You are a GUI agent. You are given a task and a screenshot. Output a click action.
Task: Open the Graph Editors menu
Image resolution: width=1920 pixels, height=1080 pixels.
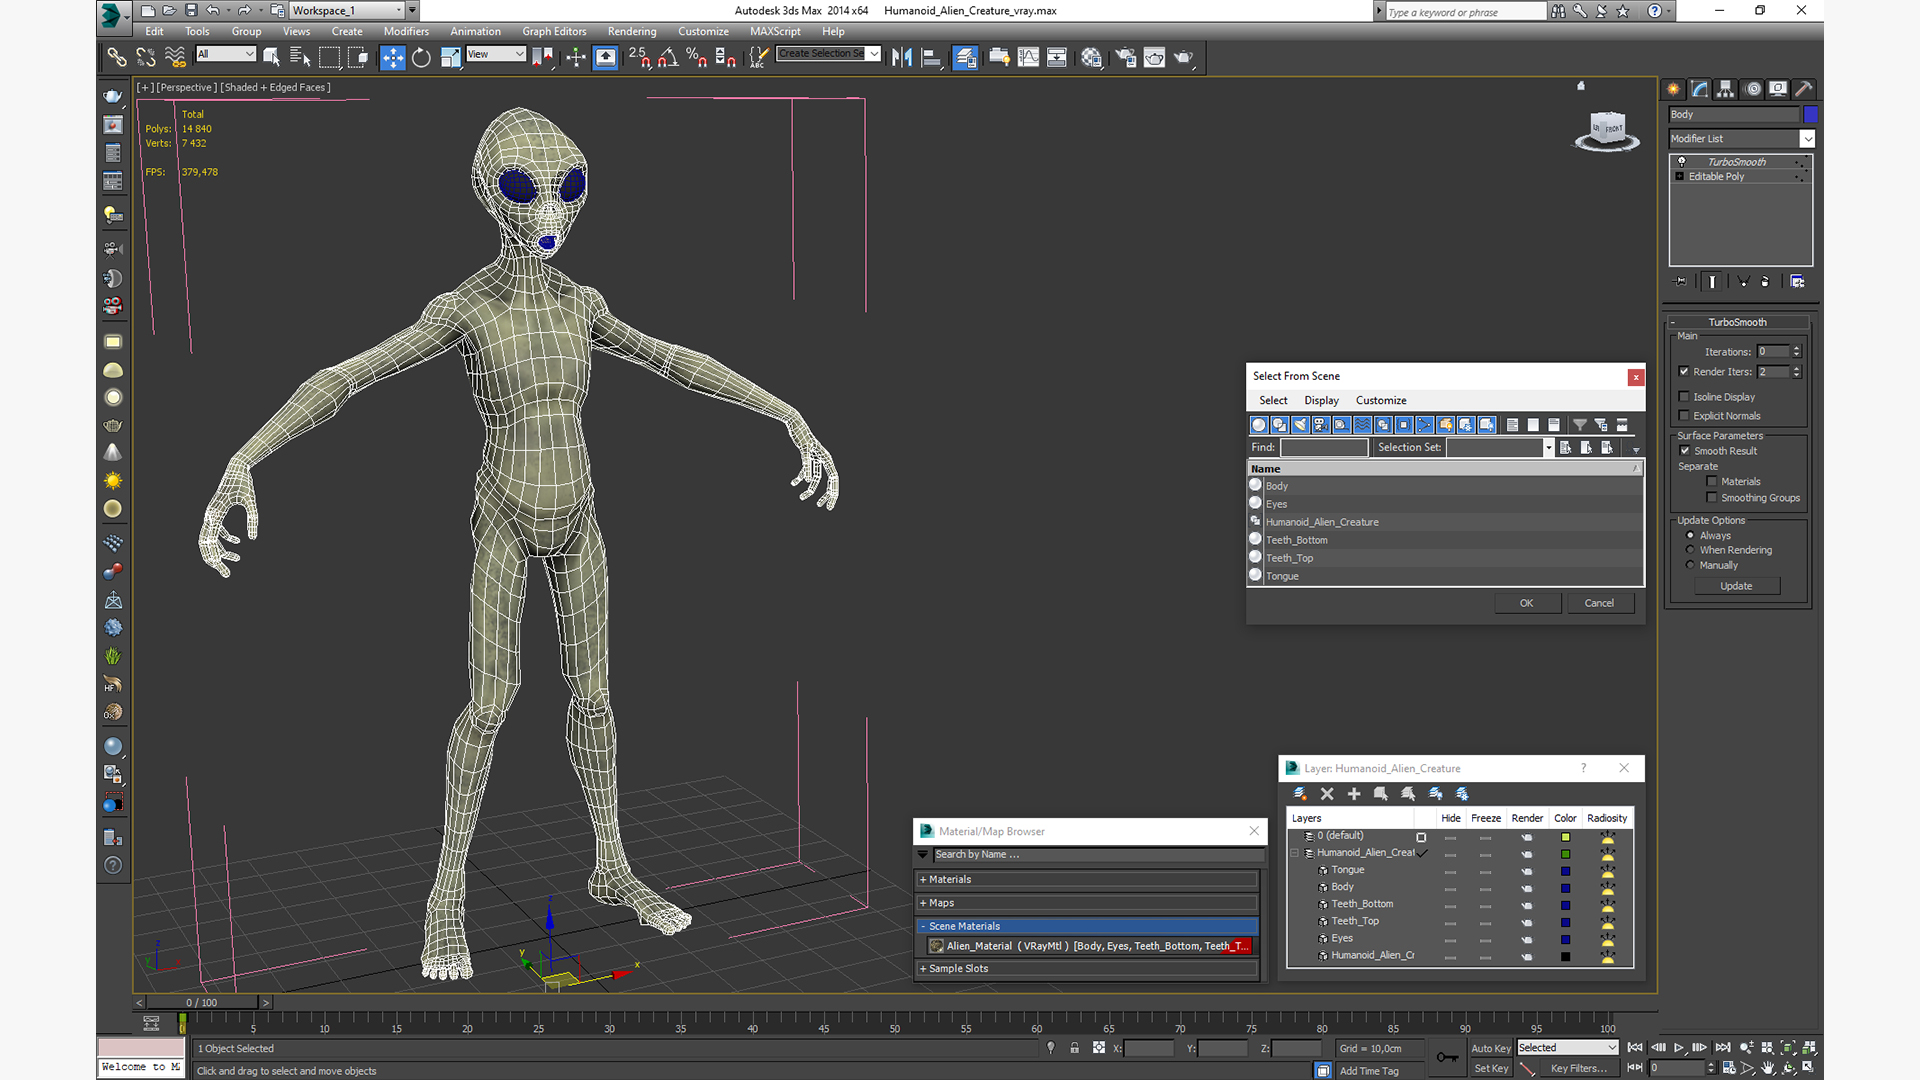pos(554,31)
